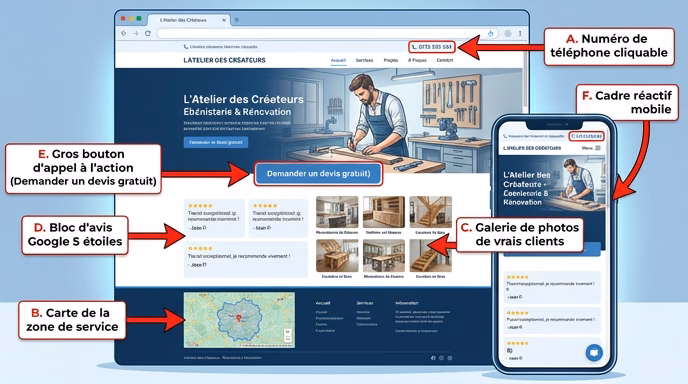Open the wide bottom five-star review card
This screenshot has height=384, width=688.
tap(246, 259)
